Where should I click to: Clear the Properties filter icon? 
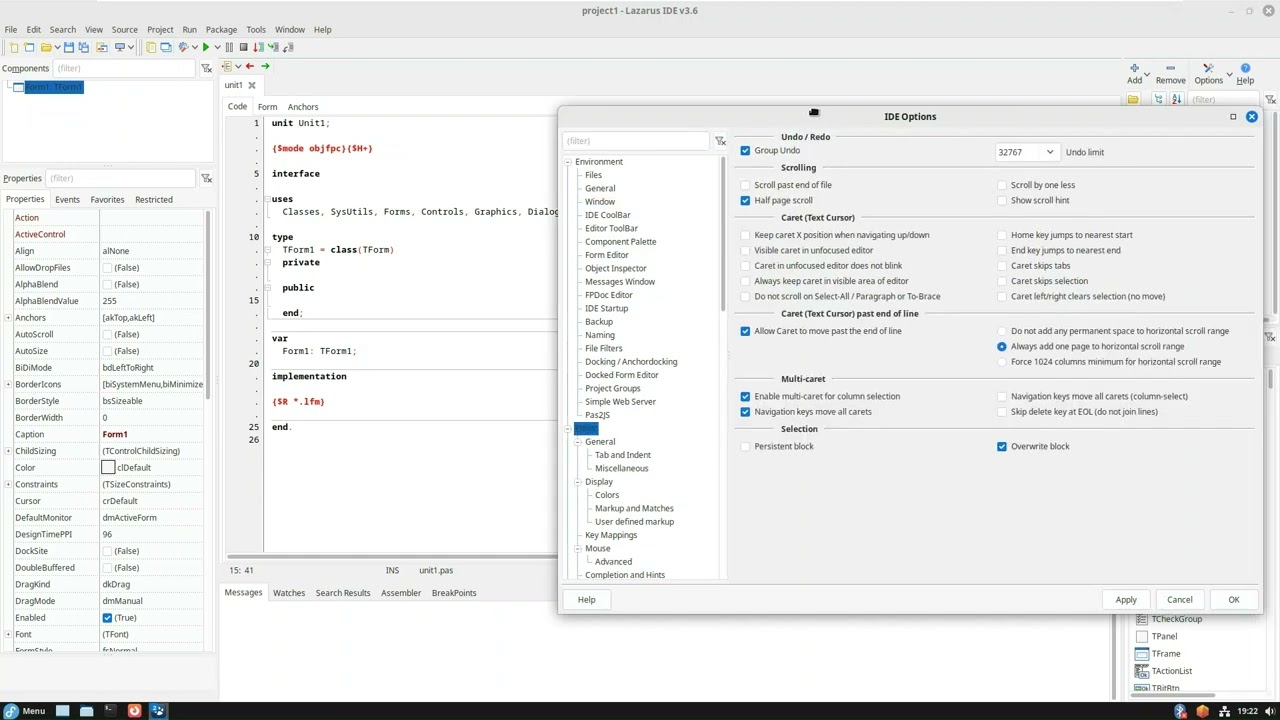click(x=206, y=178)
